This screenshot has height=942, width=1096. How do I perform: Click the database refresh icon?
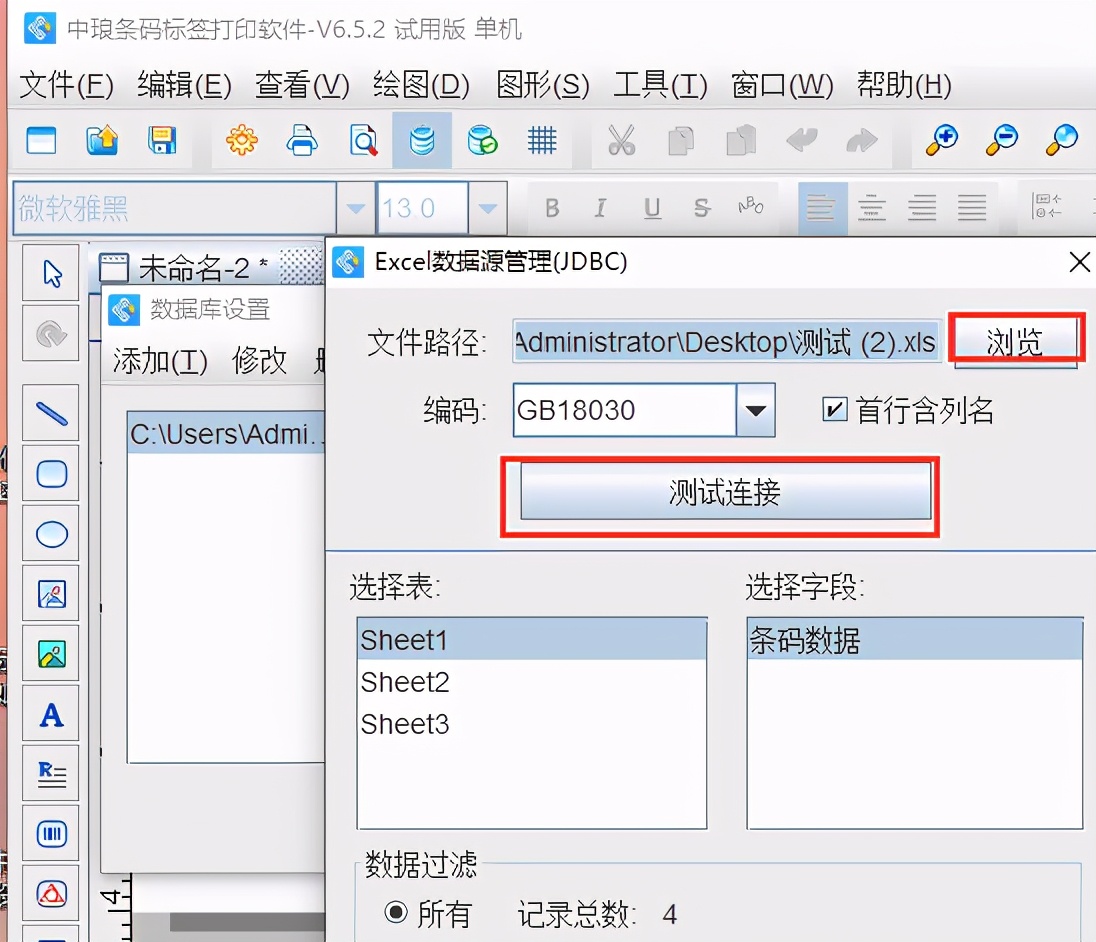coord(482,140)
